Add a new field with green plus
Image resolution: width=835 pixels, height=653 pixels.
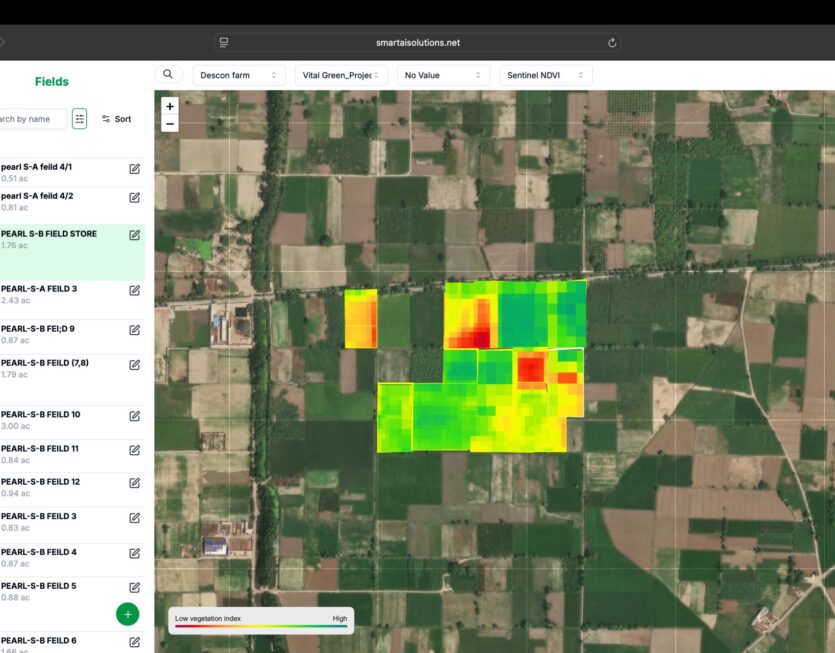(128, 614)
